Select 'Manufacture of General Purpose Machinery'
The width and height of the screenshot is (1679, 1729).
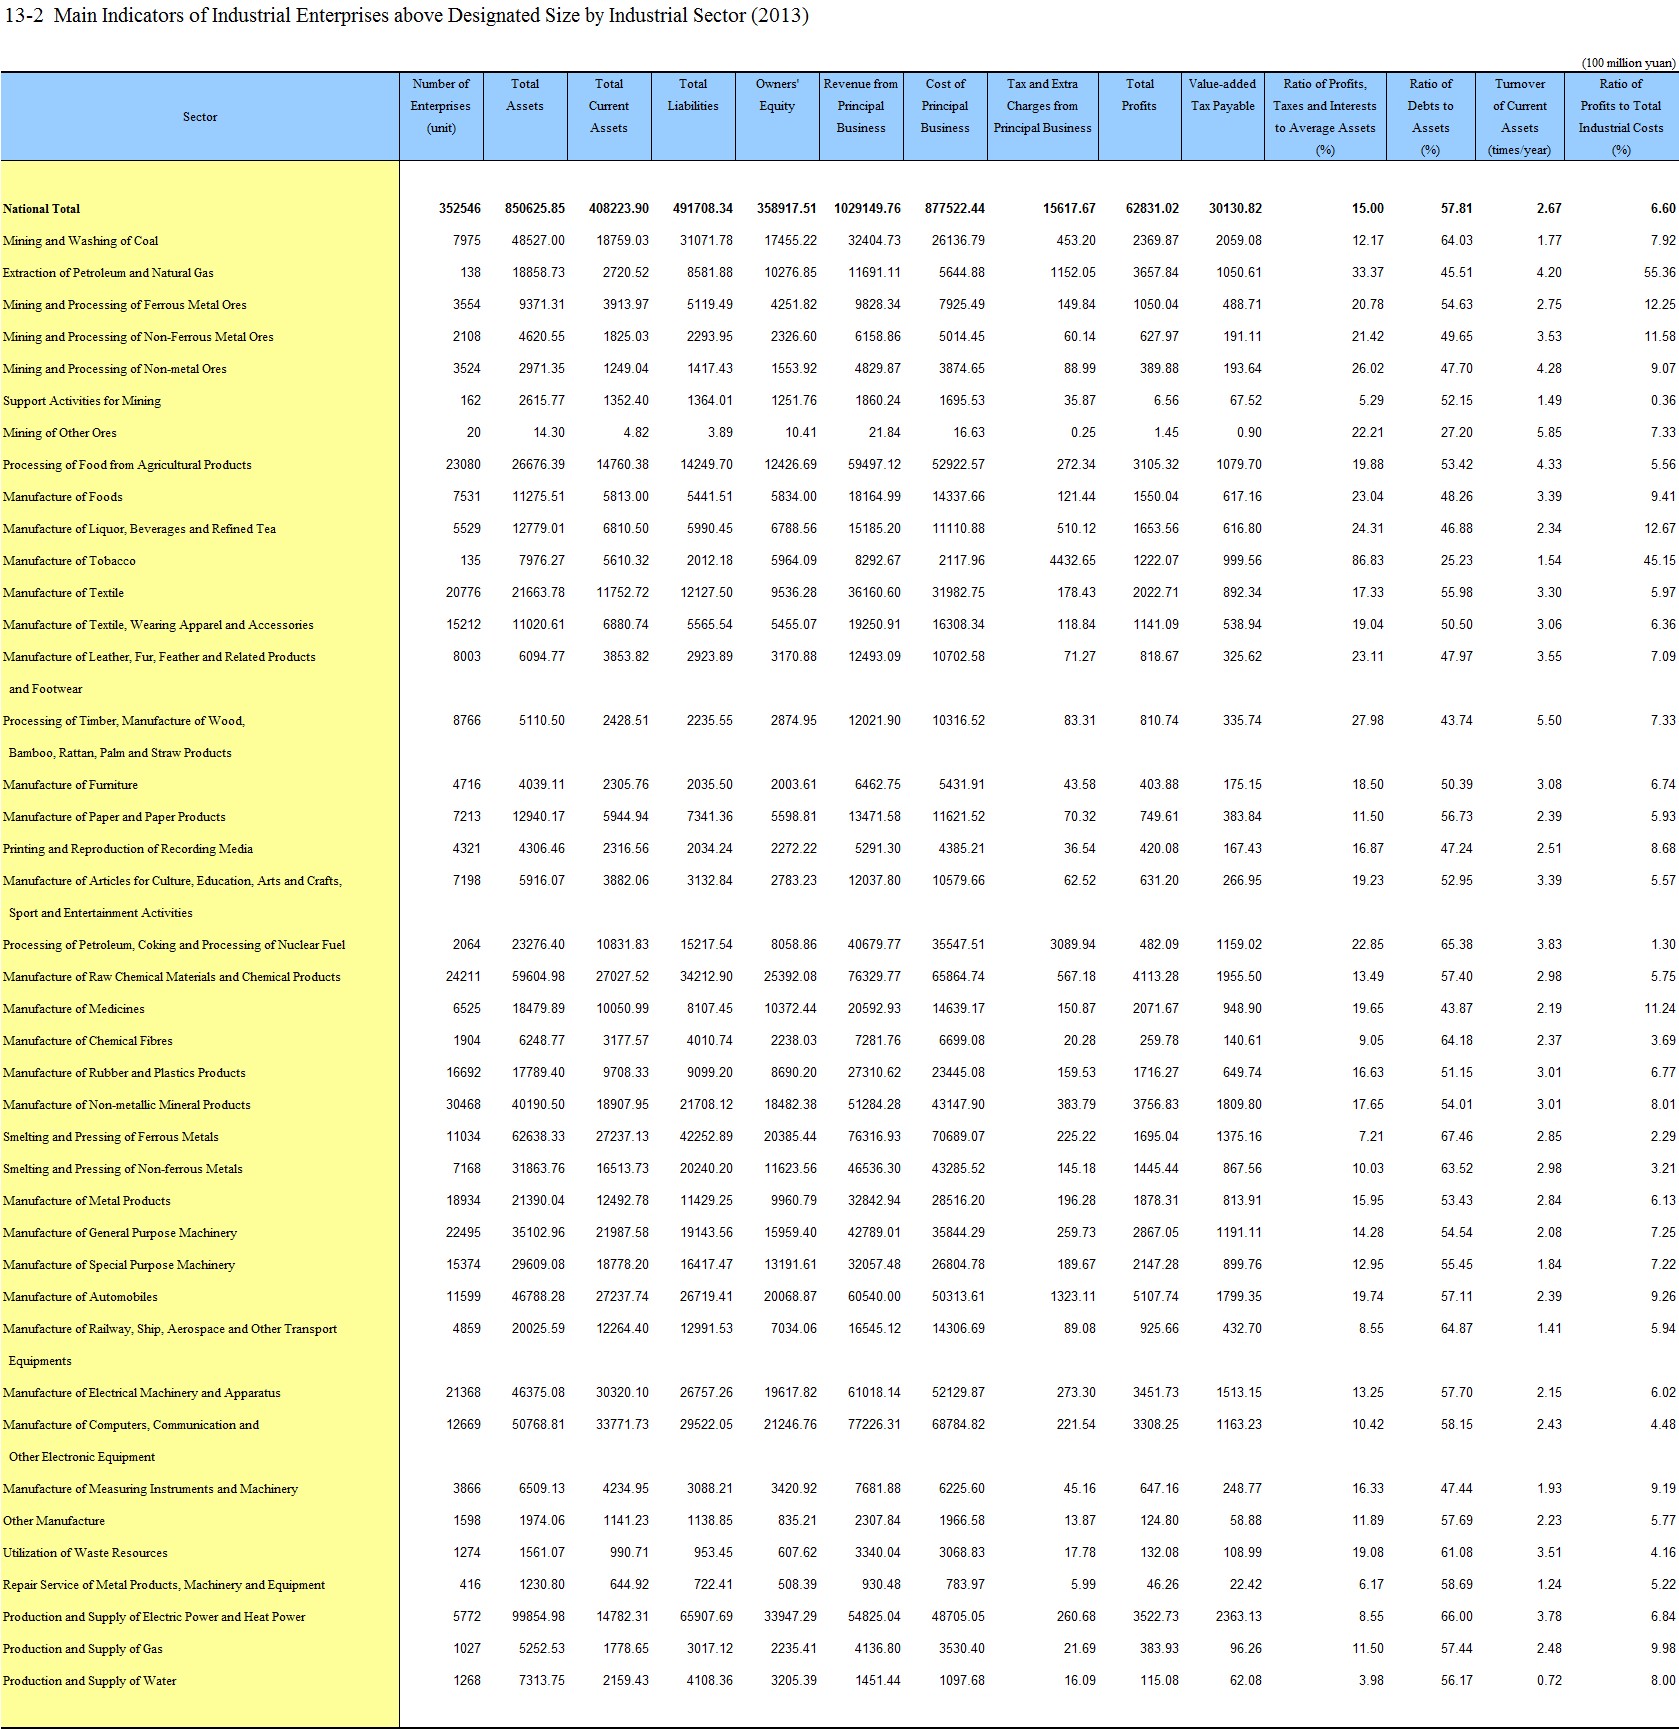tap(119, 1233)
